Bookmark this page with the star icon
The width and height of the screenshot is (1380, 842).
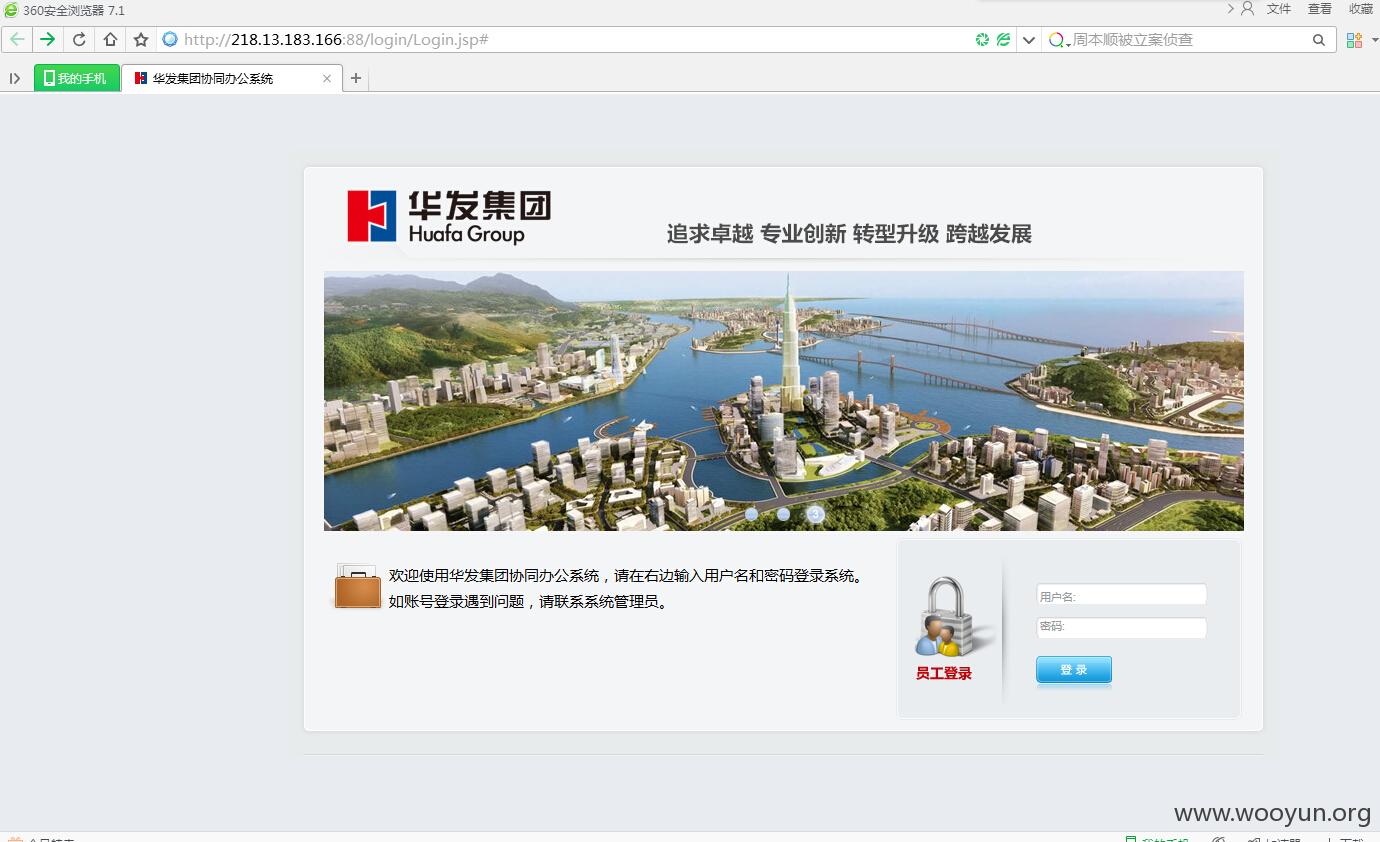141,40
